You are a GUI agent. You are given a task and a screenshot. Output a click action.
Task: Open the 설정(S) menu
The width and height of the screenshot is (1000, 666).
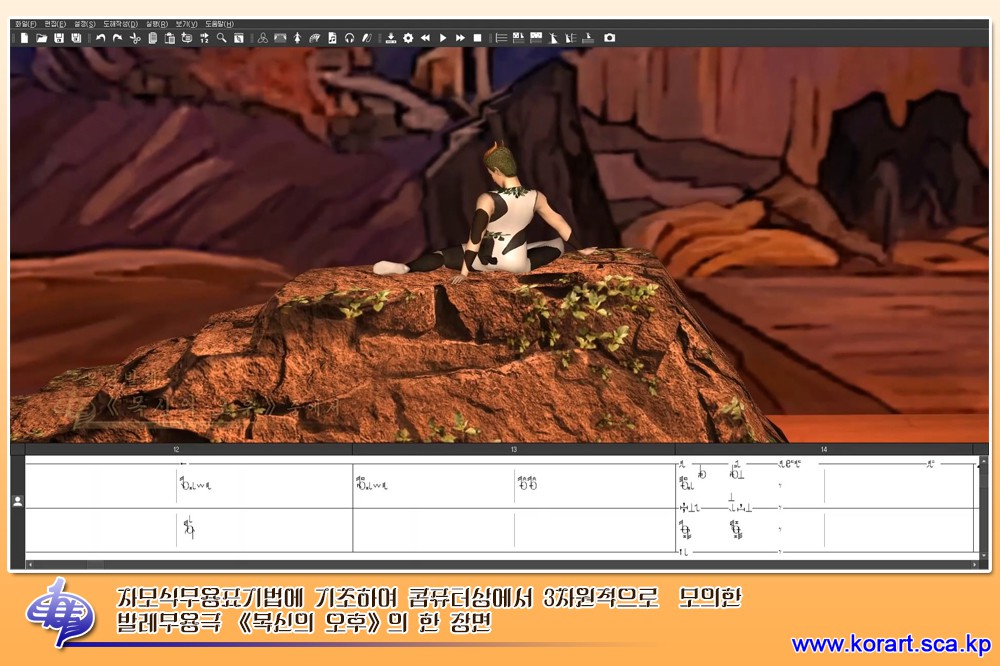(x=85, y=24)
